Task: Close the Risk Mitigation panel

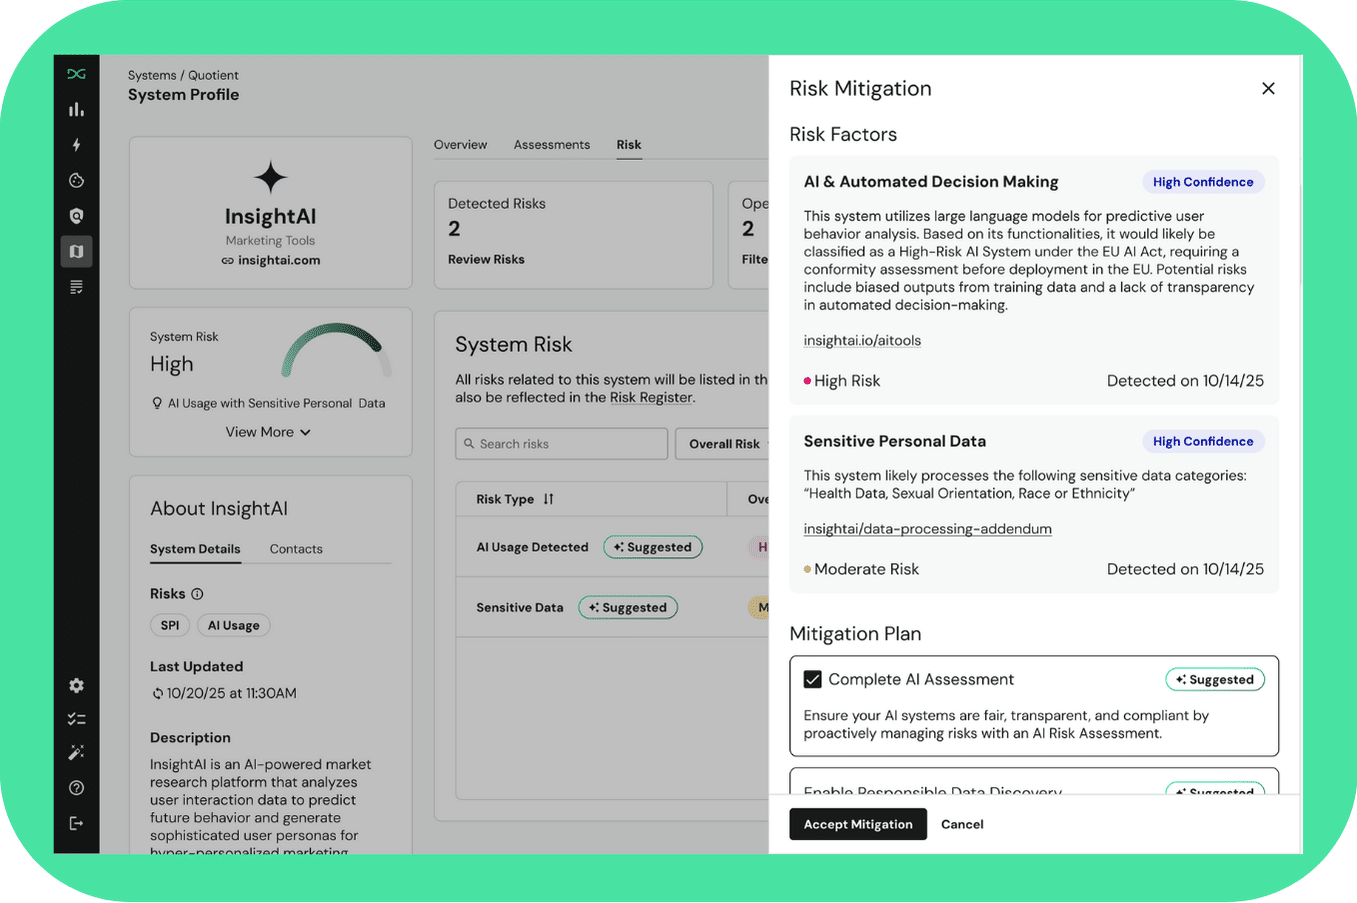Action: click(1268, 89)
